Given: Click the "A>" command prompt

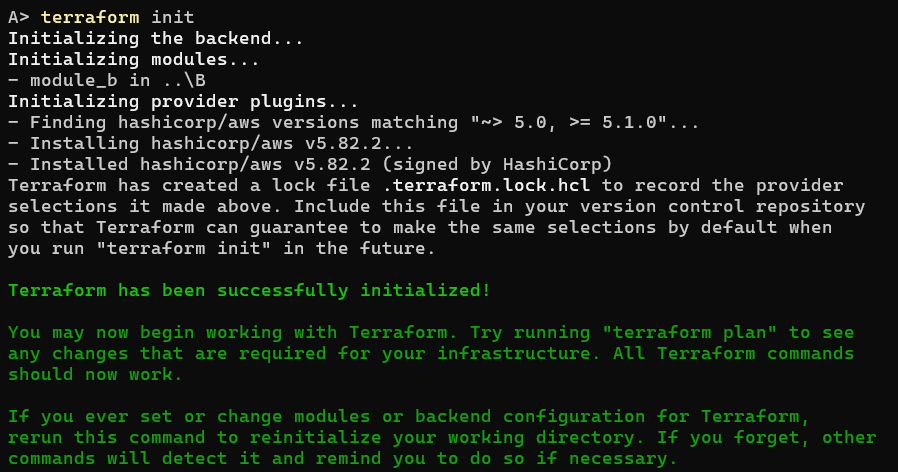Looking at the screenshot, I should coord(18,17).
